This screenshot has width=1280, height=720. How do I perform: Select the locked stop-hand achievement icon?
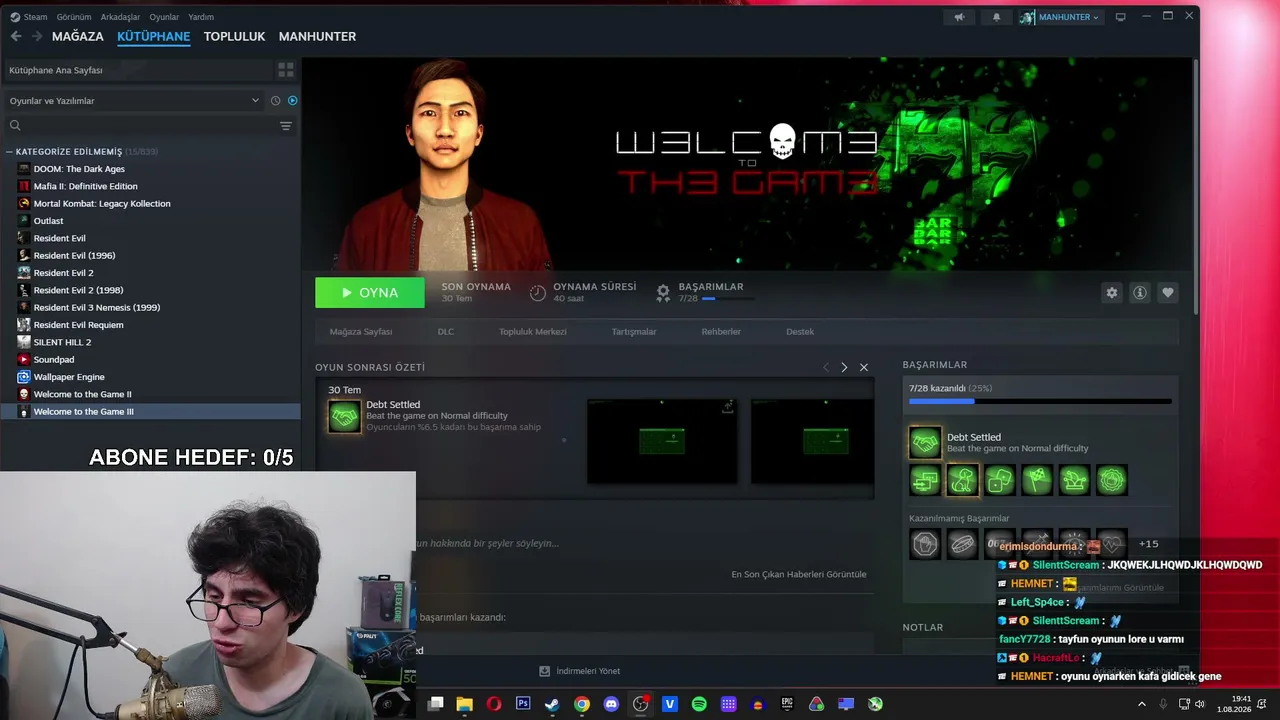925,544
